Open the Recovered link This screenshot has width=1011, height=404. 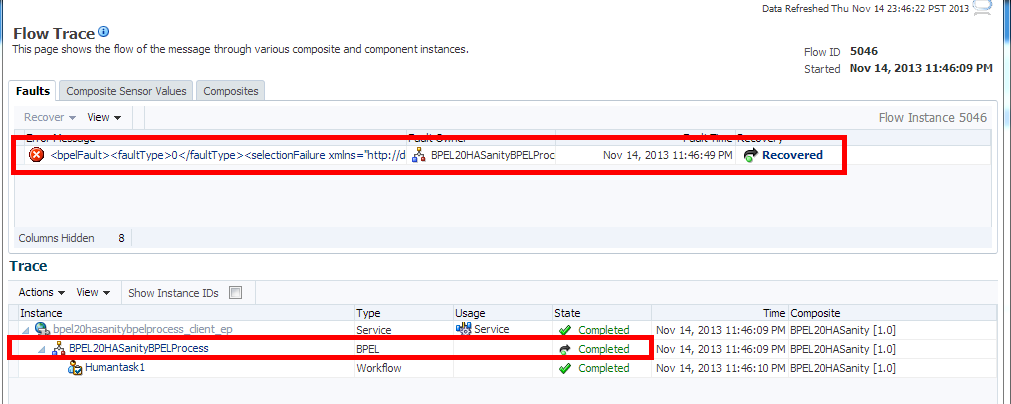coord(792,155)
